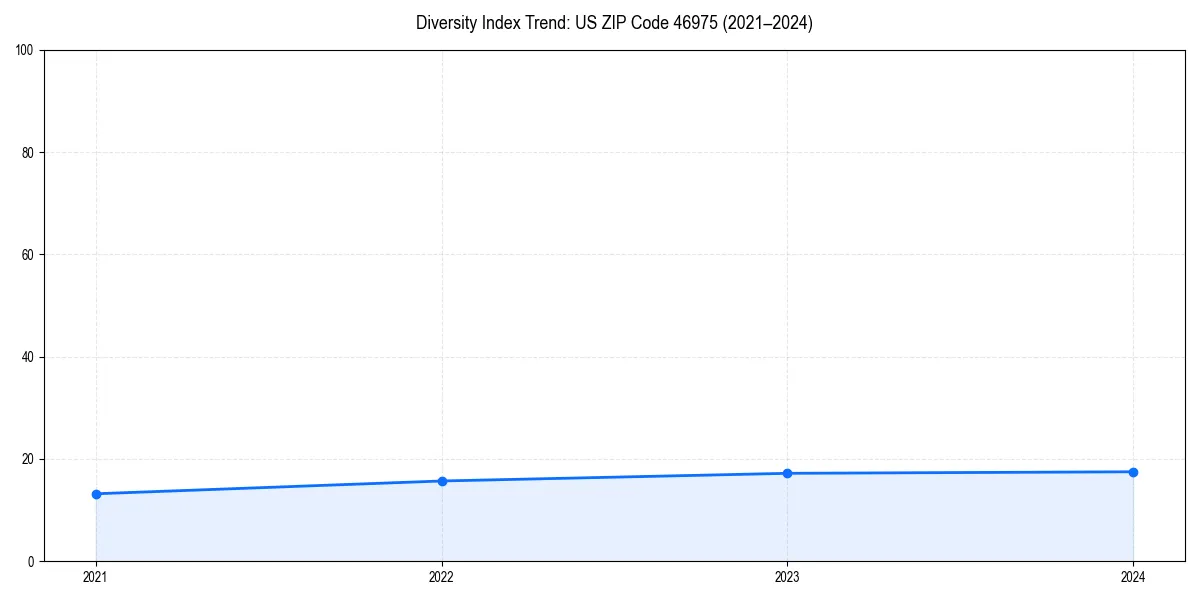
Task: Select the 2023 data point marker
Action: tap(787, 472)
